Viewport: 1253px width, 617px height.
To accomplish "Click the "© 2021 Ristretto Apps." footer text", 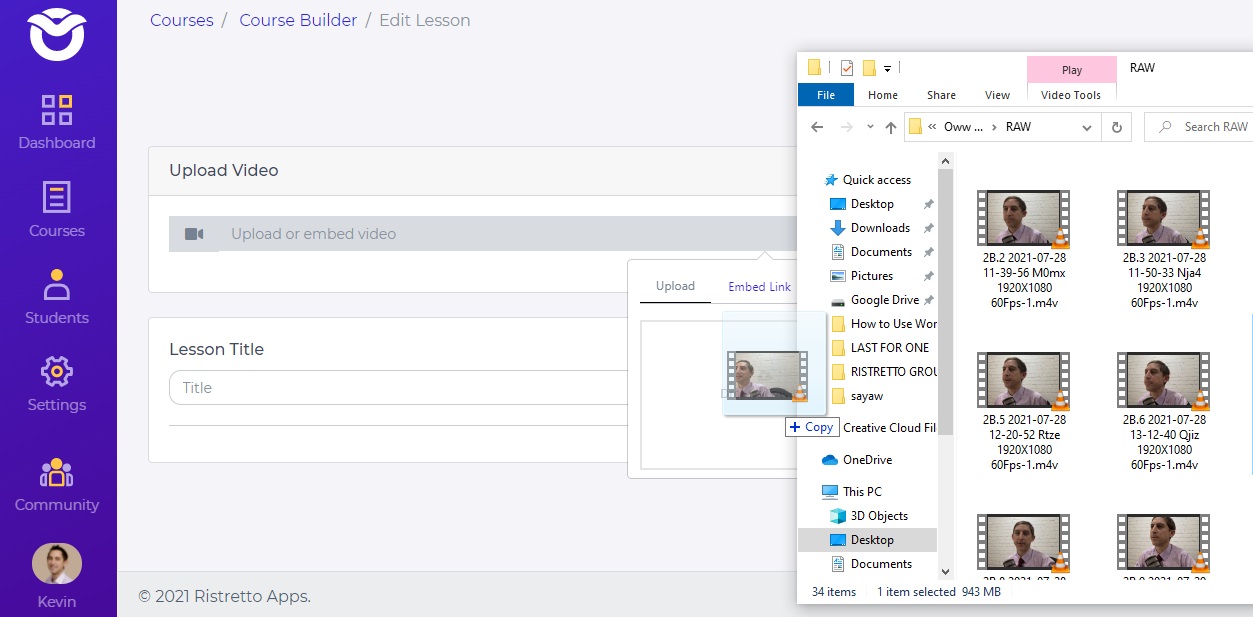I will point(225,597).
